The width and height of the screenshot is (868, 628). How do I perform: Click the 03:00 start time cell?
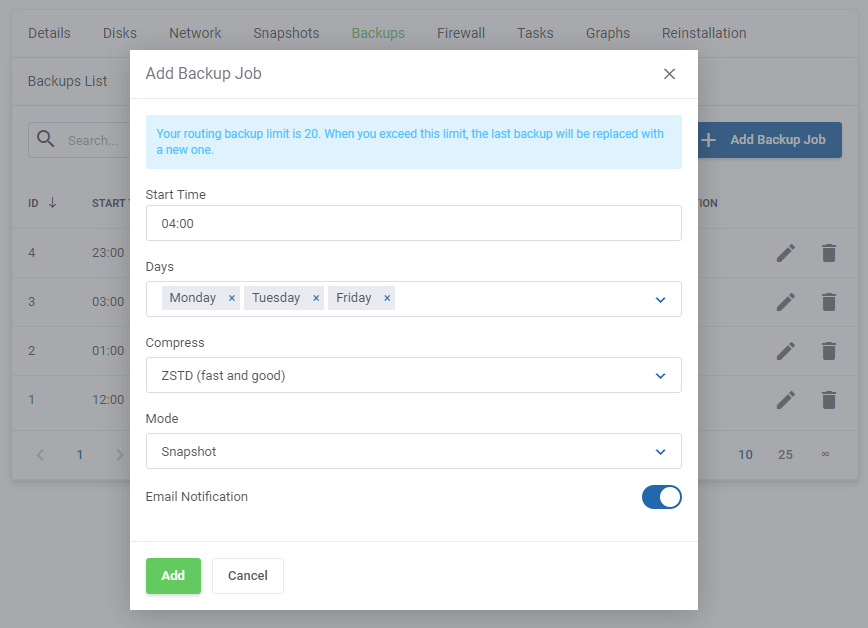[x=108, y=302]
